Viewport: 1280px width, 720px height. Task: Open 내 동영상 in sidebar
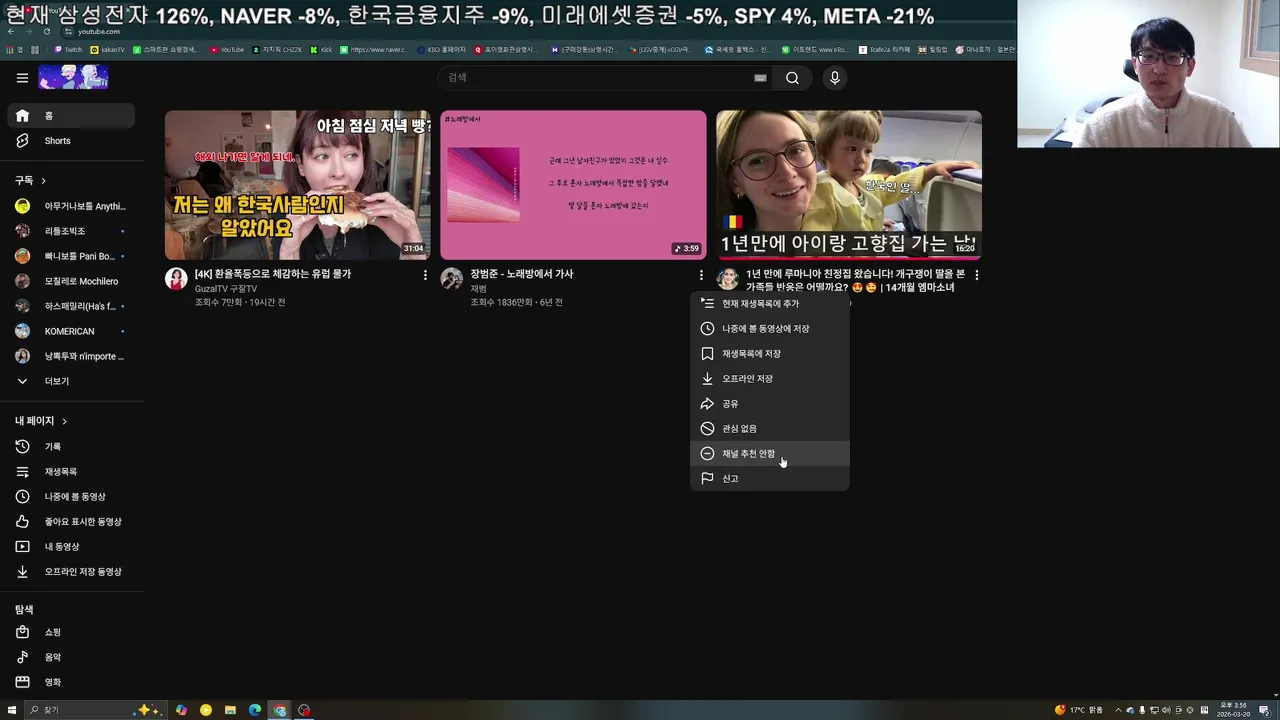pos(70,547)
